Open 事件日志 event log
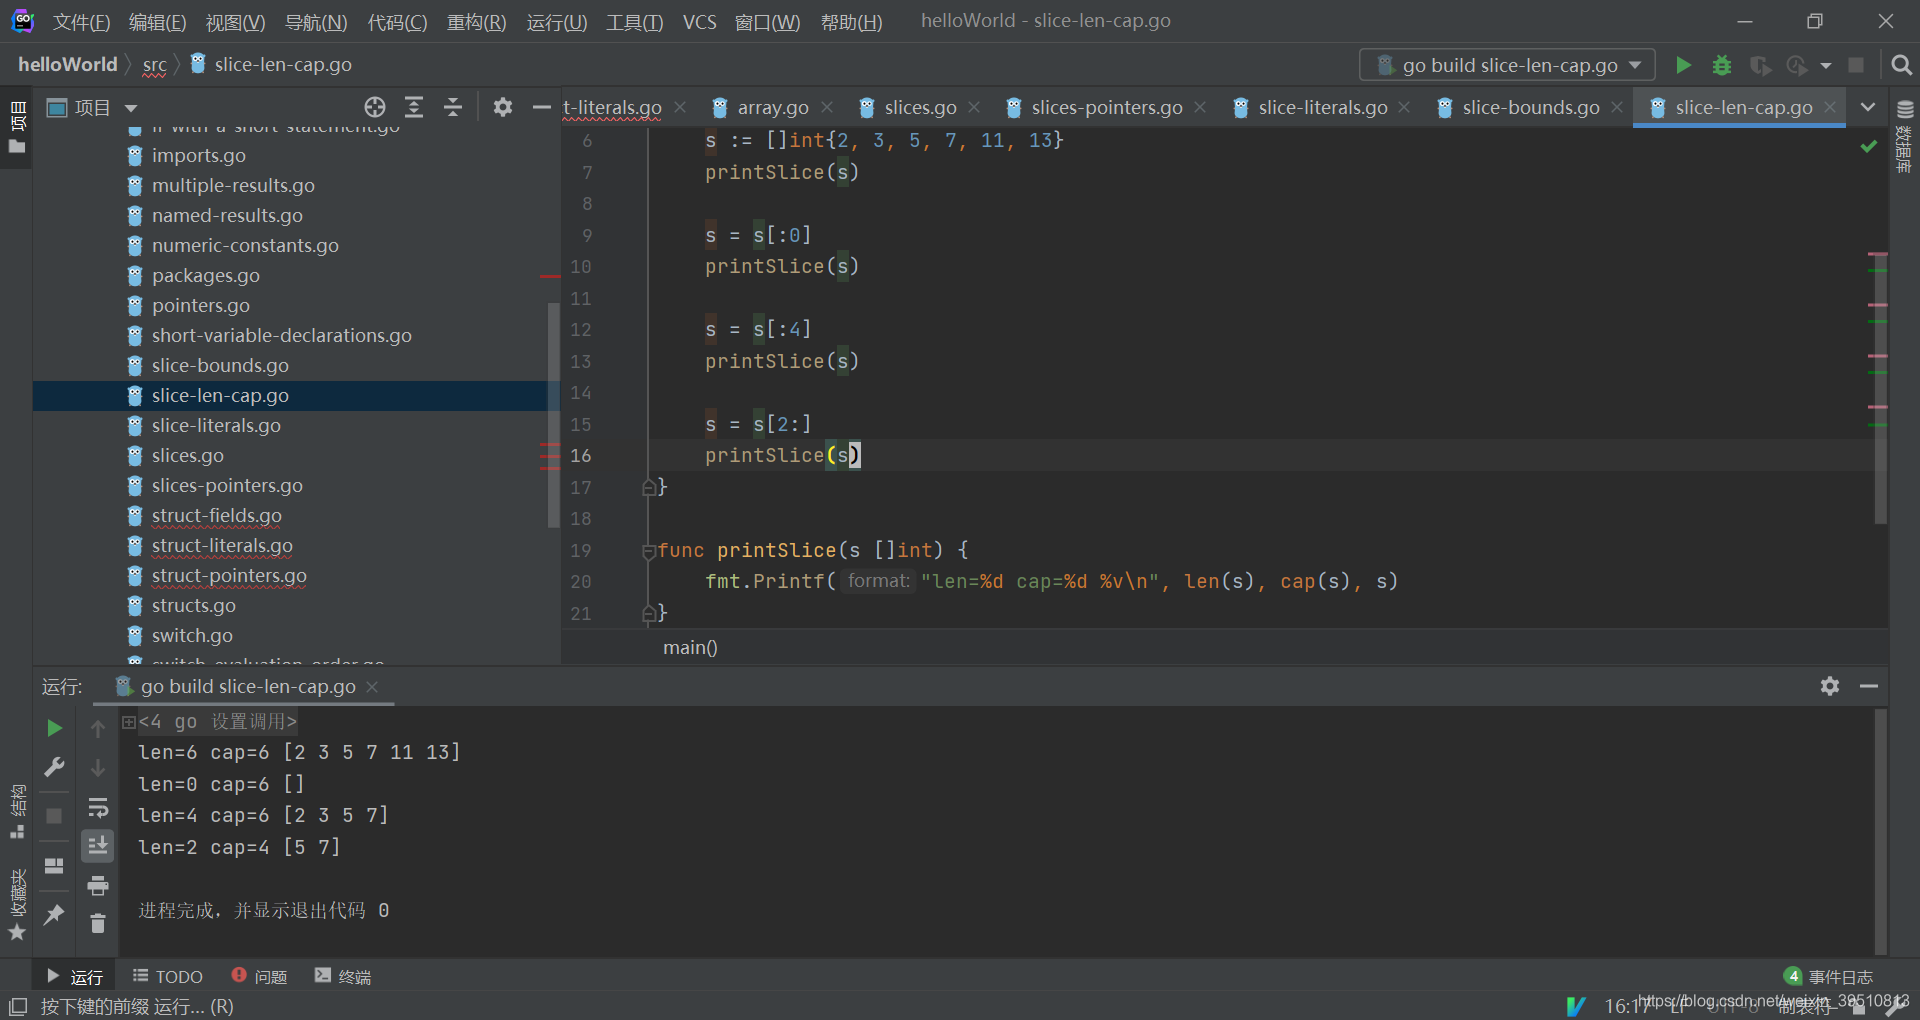 pos(1829,976)
